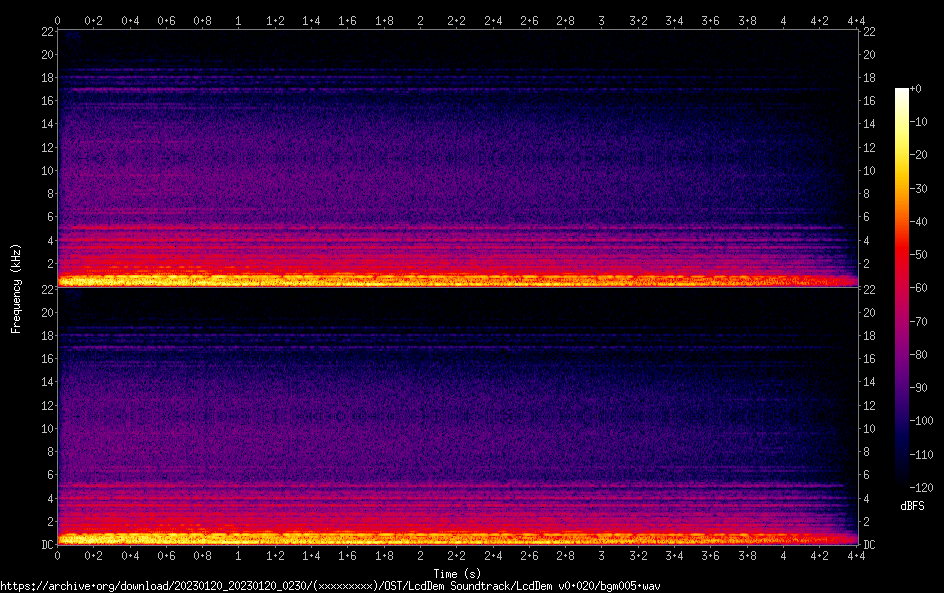This screenshot has height=593, width=944.
Task: Click the dBFS label under the color scale
Action: [x=912, y=506]
